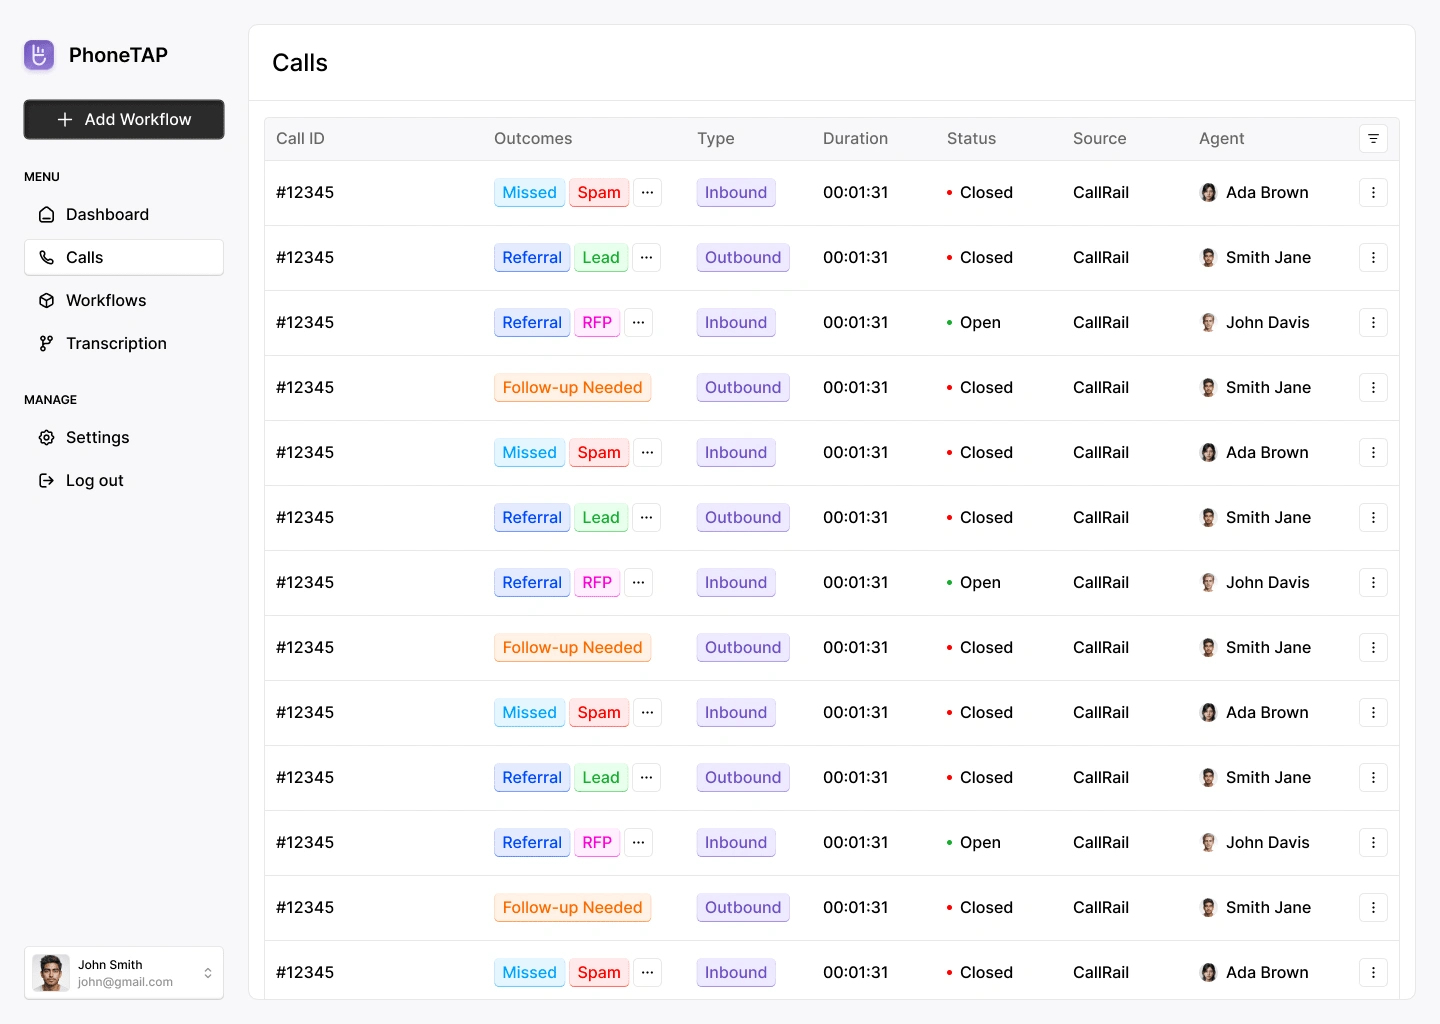Open the first row's three-dot actions menu
This screenshot has width=1440, height=1024.
(x=1373, y=193)
